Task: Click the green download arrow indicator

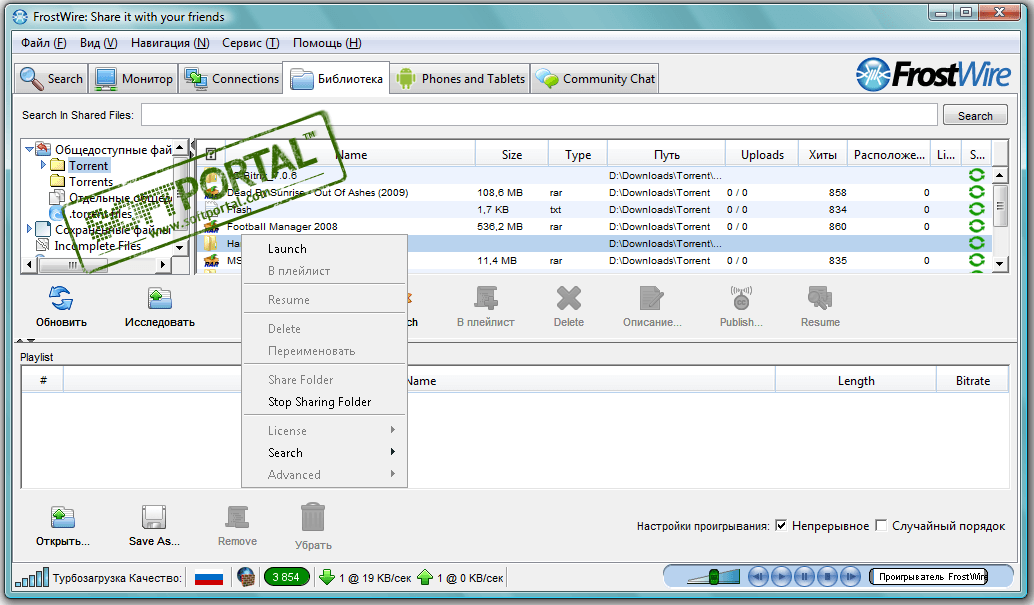Action: (x=327, y=577)
